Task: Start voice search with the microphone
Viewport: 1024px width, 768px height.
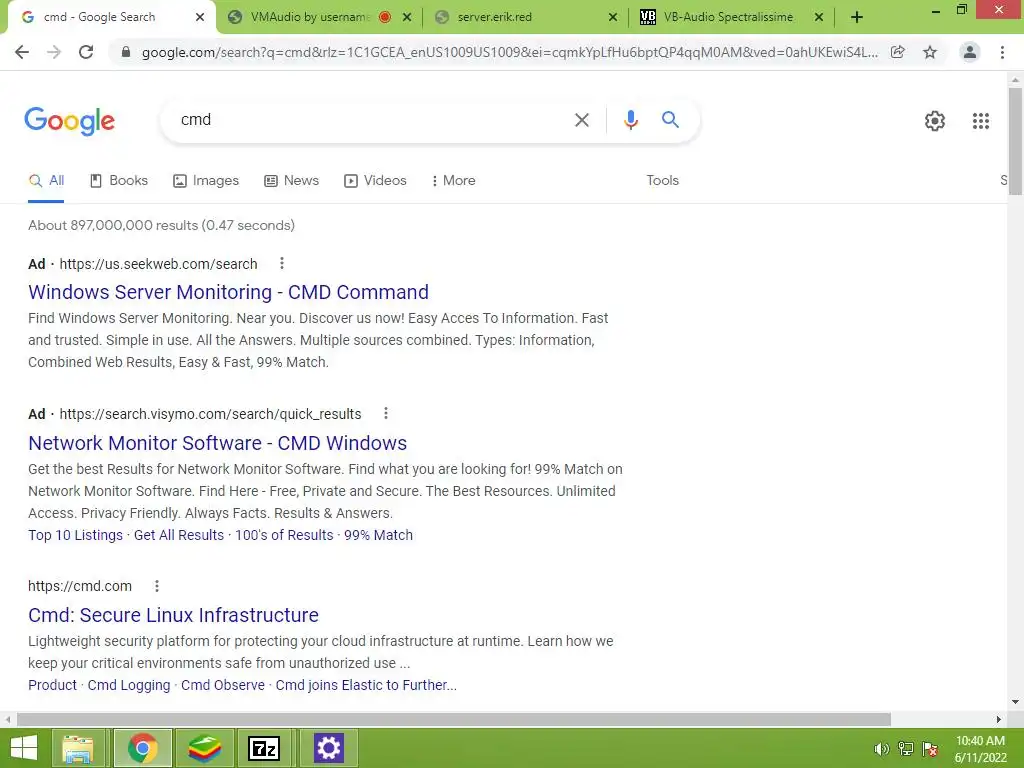Action: [x=630, y=120]
